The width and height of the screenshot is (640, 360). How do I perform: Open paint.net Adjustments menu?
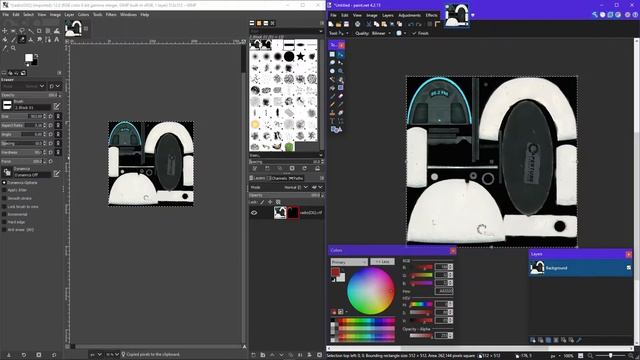pos(409,15)
